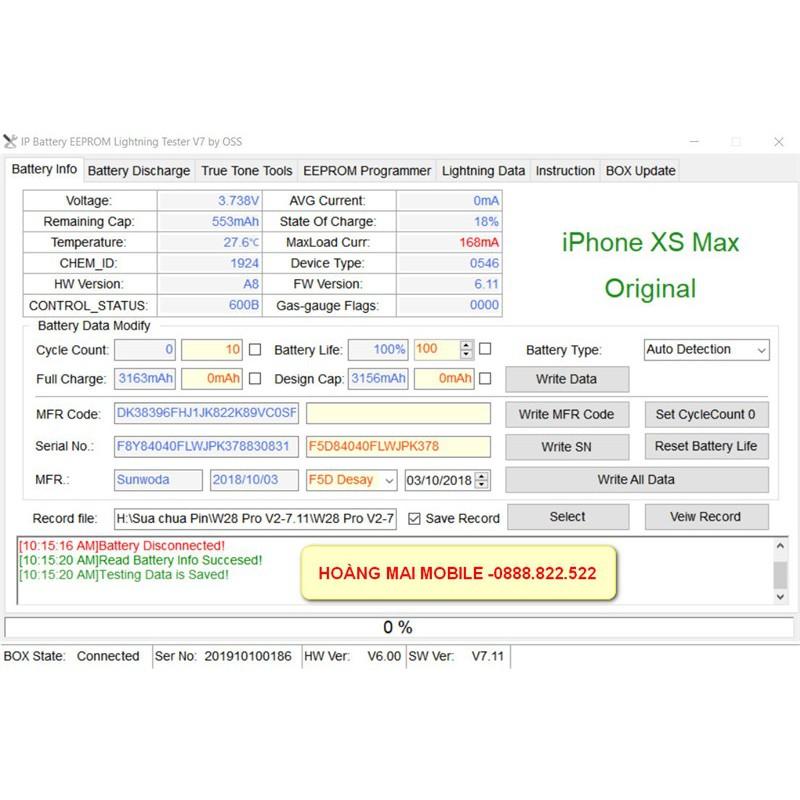Click the log scrollbar up arrow

(x=780, y=545)
